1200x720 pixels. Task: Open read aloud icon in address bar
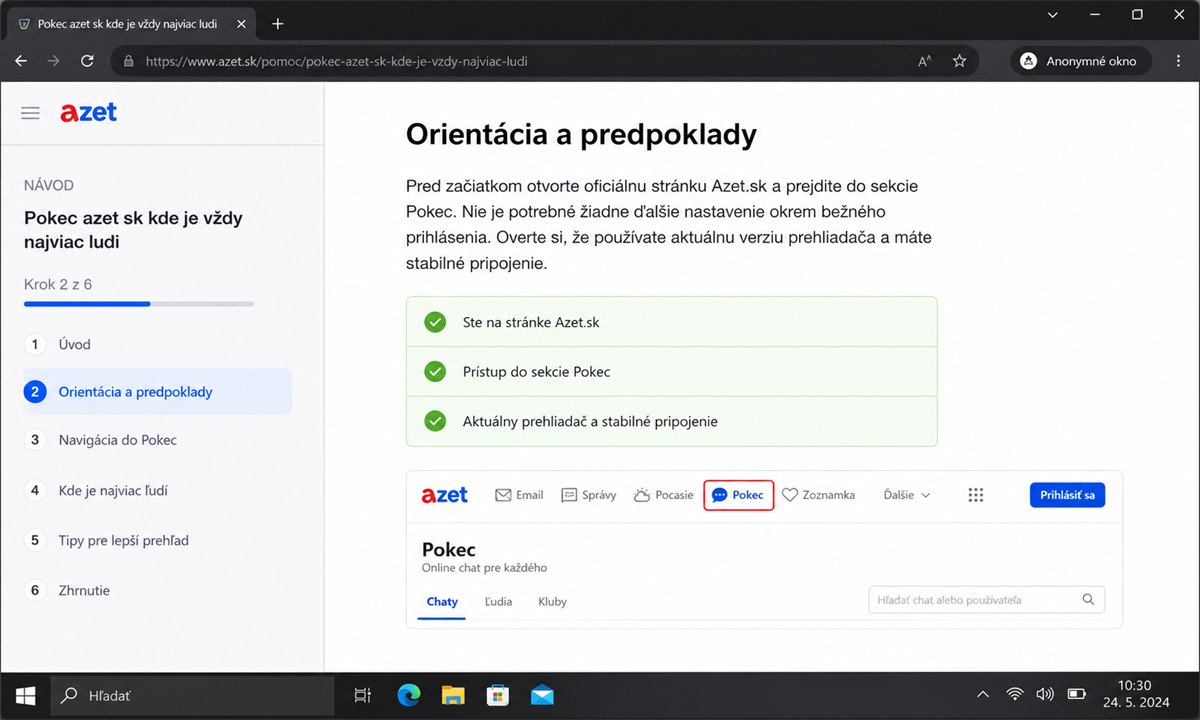tap(925, 61)
